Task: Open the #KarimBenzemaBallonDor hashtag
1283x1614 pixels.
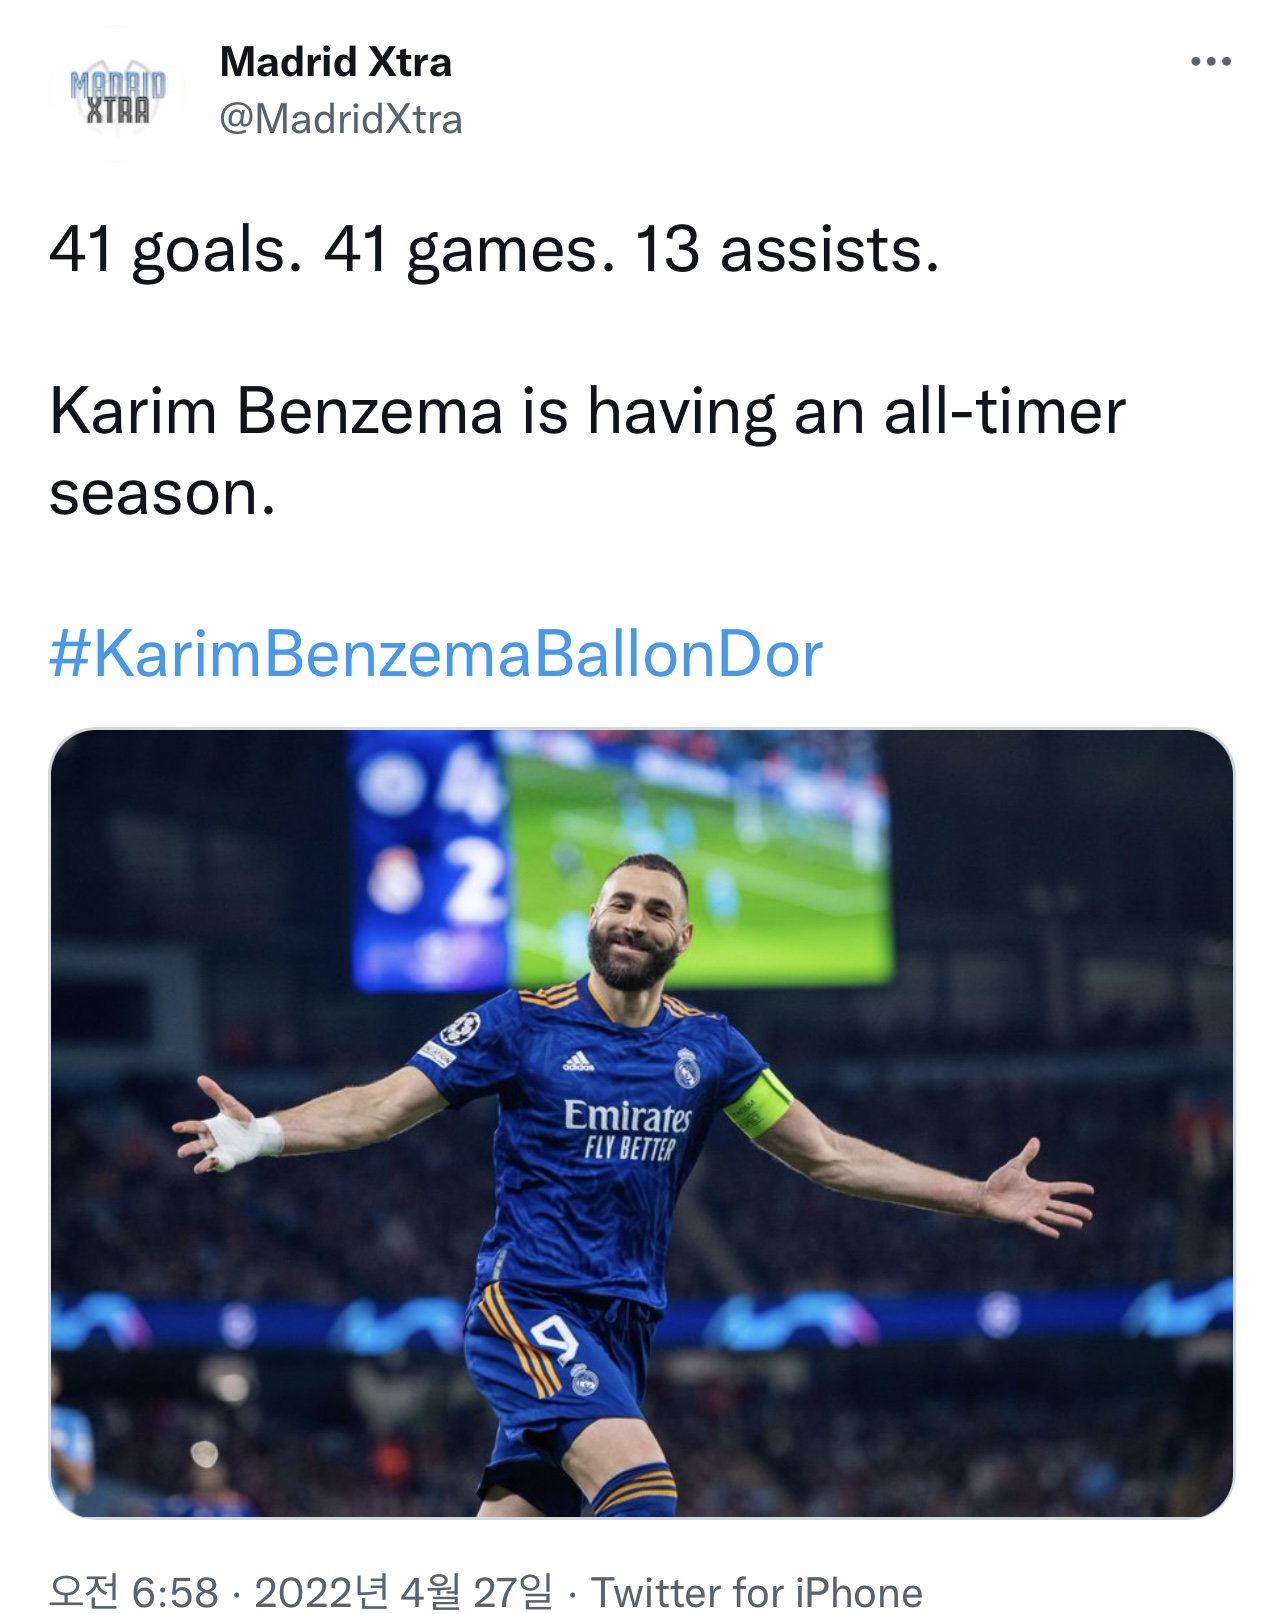Action: [x=436, y=655]
